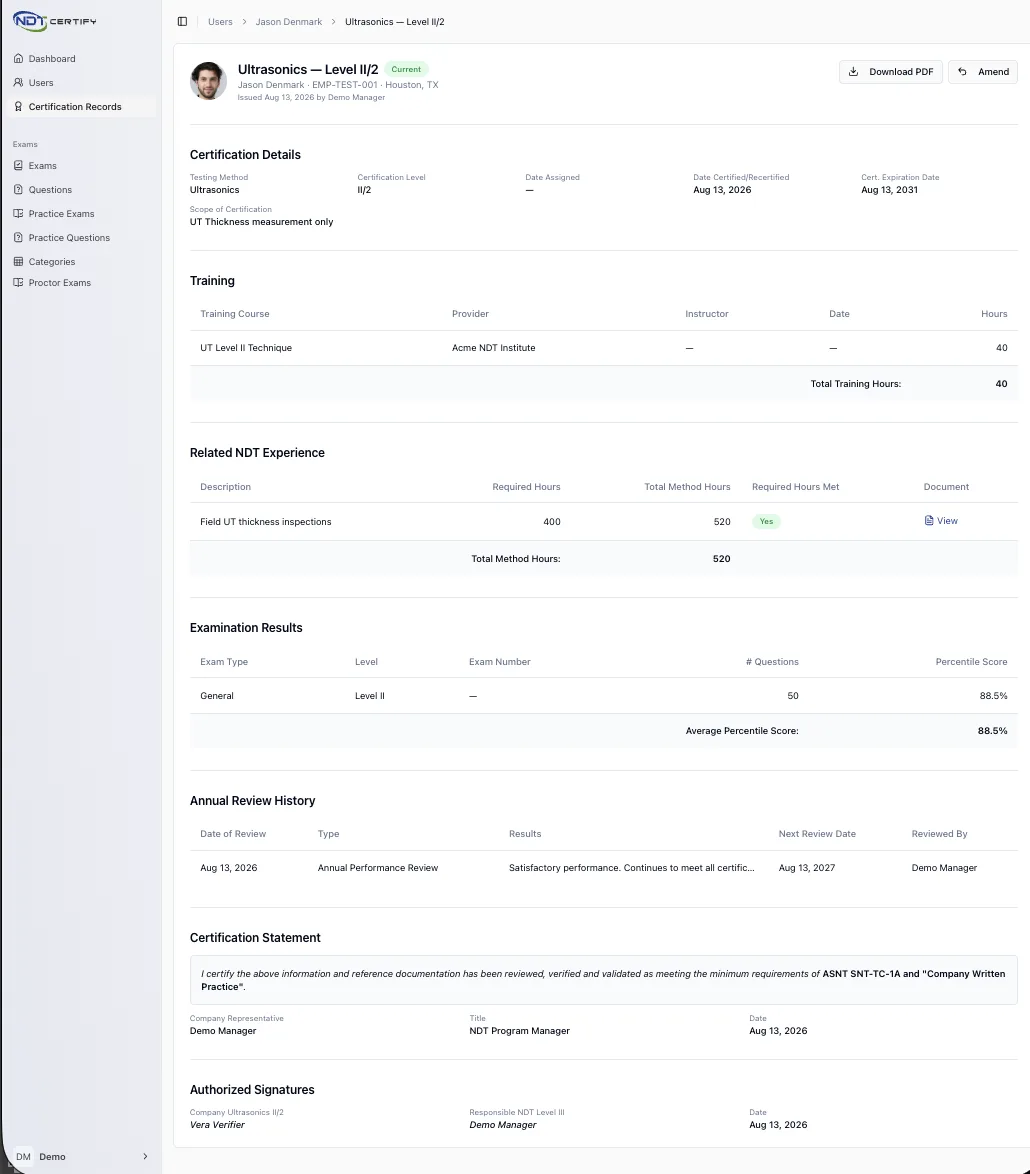Click the Amend undo arrow icon
Viewport: 1030px width, 1174px height.
coord(963,72)
